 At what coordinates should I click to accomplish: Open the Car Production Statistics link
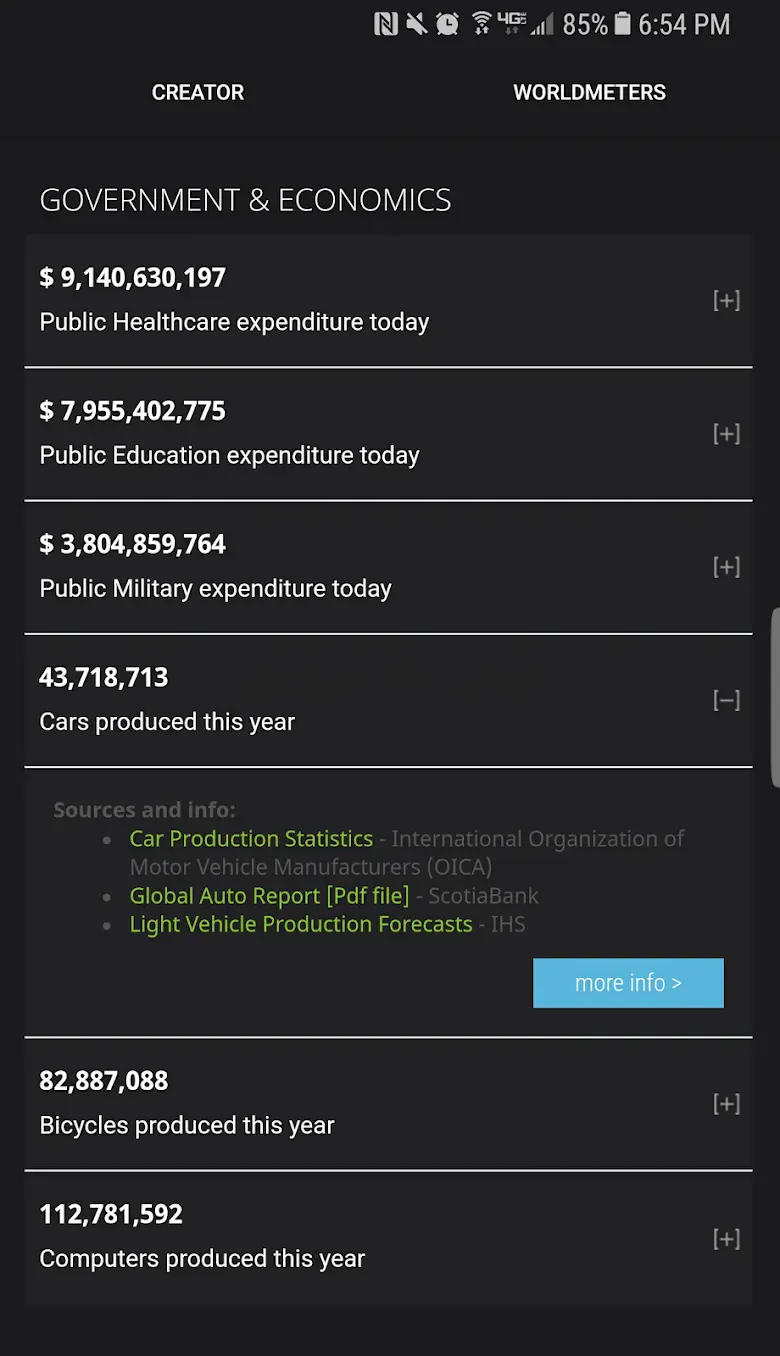[251, 839]
